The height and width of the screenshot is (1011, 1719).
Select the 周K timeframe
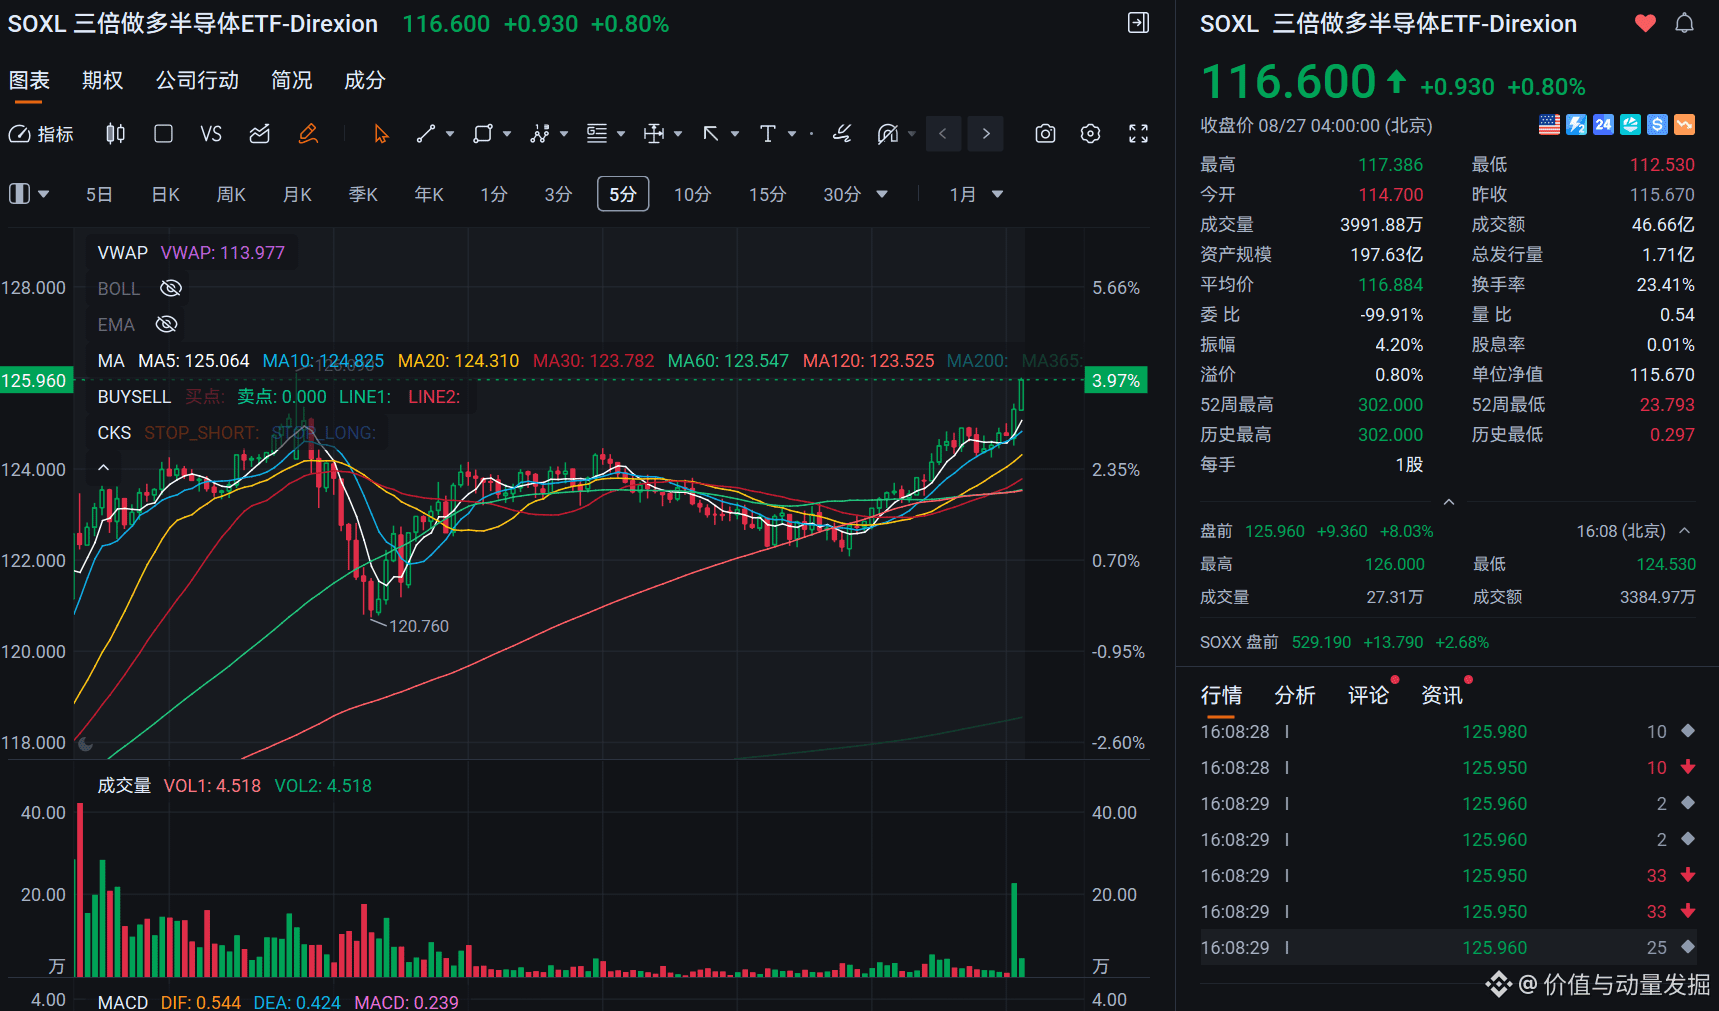tap(231, 194)
